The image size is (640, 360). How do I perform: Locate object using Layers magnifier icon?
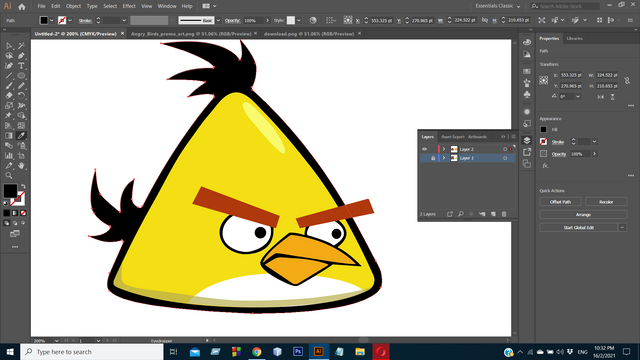point(461,214)
